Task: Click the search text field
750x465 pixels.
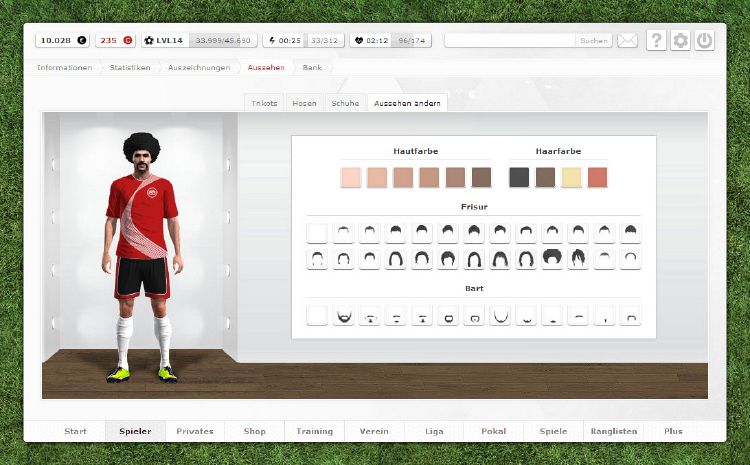Action: [510, 41]
